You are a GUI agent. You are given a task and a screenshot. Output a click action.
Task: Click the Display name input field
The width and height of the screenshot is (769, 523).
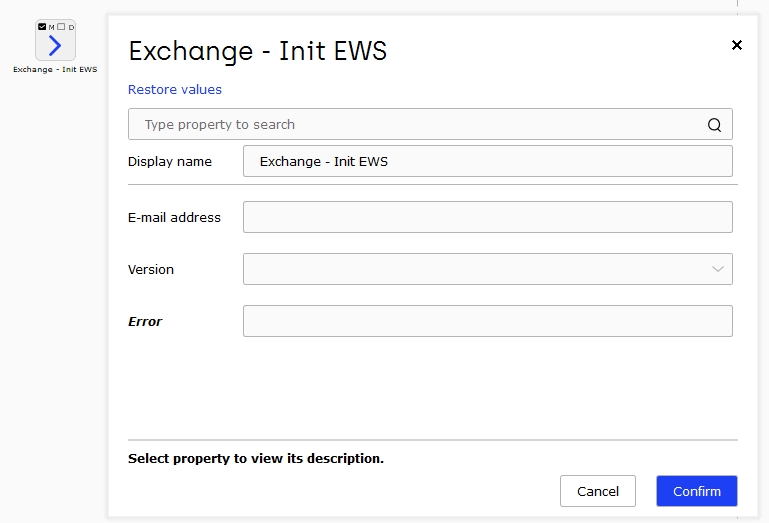tap(487, 161)
